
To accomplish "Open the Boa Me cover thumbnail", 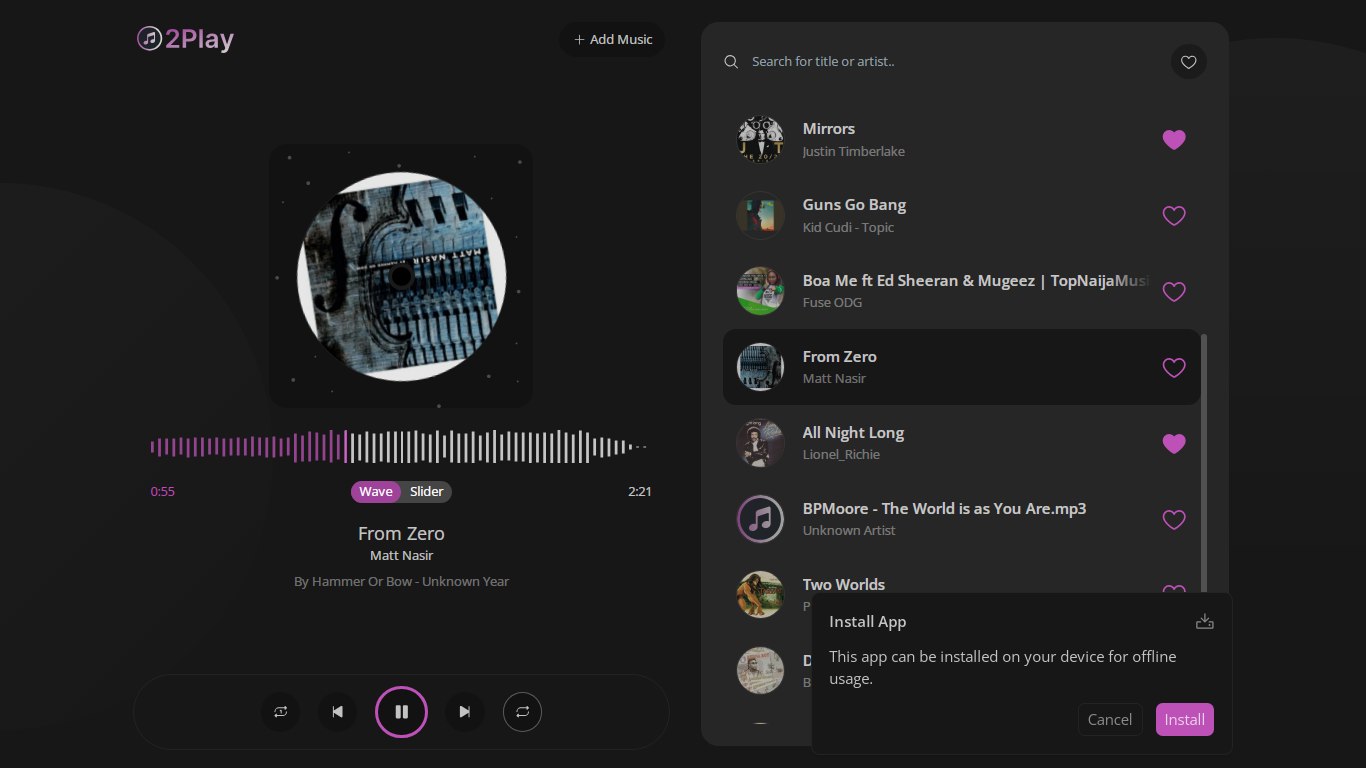I will click(x=760, y=291).
